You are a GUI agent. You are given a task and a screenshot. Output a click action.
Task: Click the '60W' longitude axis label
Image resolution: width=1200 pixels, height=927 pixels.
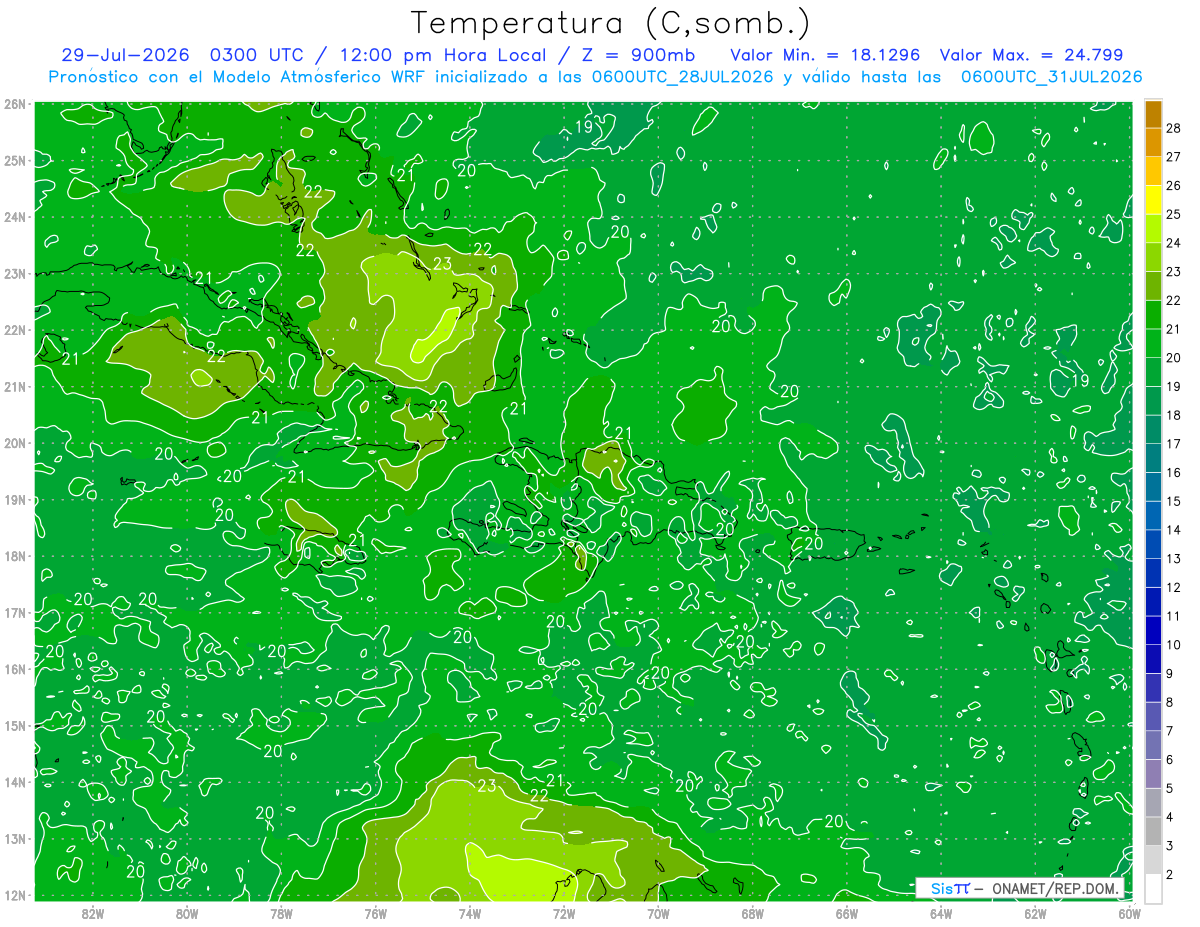pos(1129,913)
